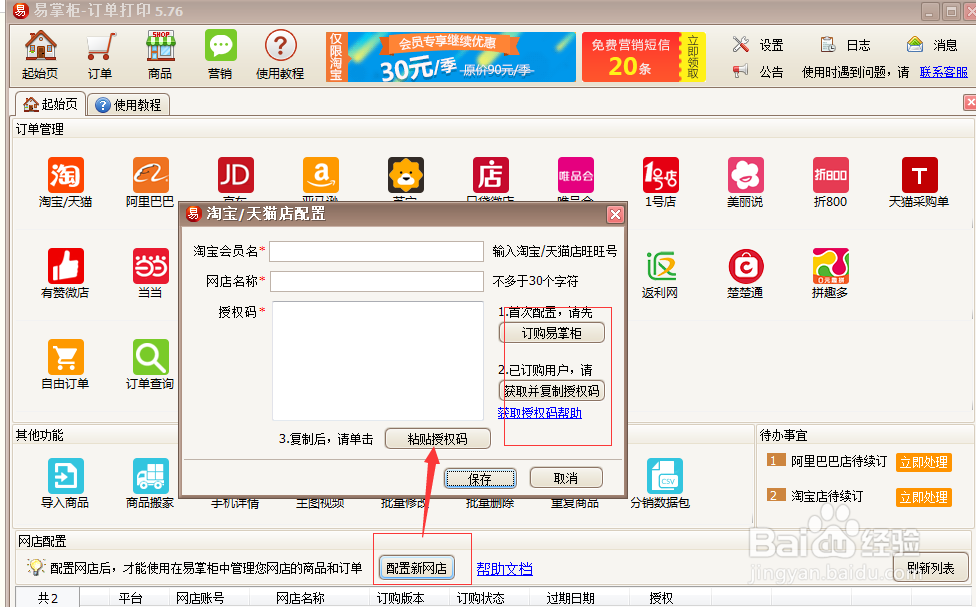Open the 30元/季 member discount banner

tap(451, 57)
